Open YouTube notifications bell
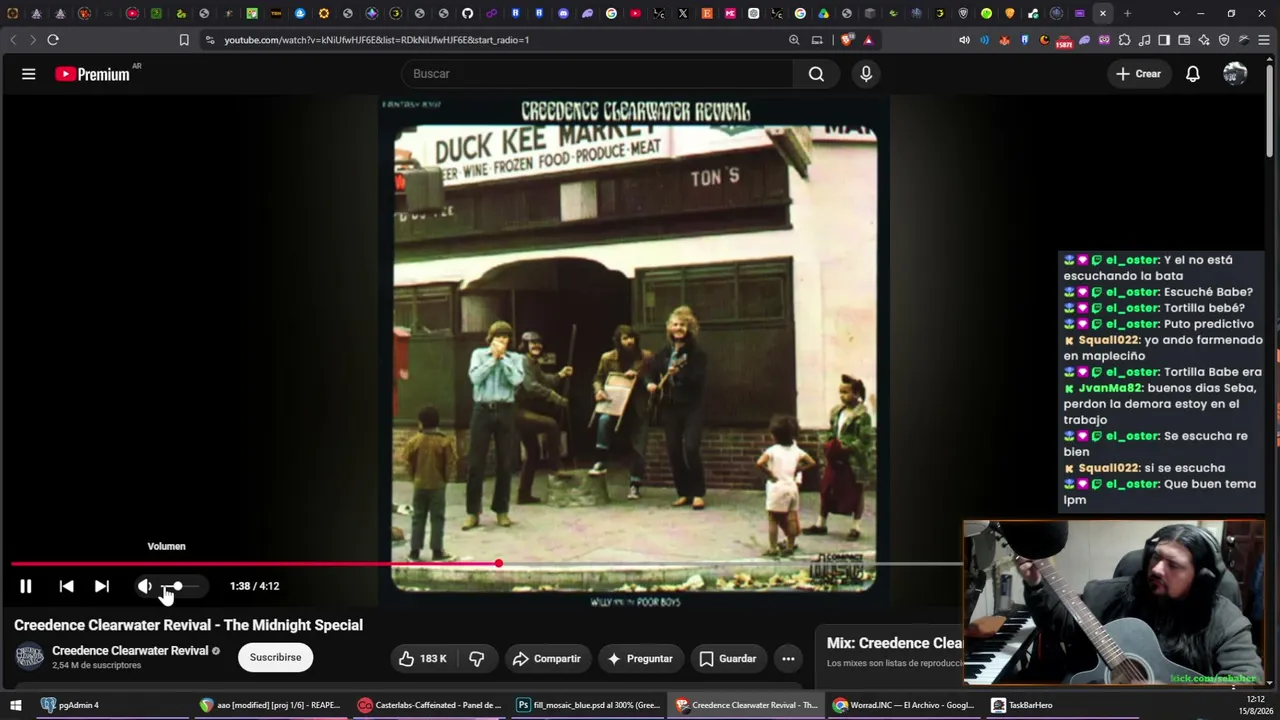The width and height of the screenshot is (1280, 720). coord(1193,74)
